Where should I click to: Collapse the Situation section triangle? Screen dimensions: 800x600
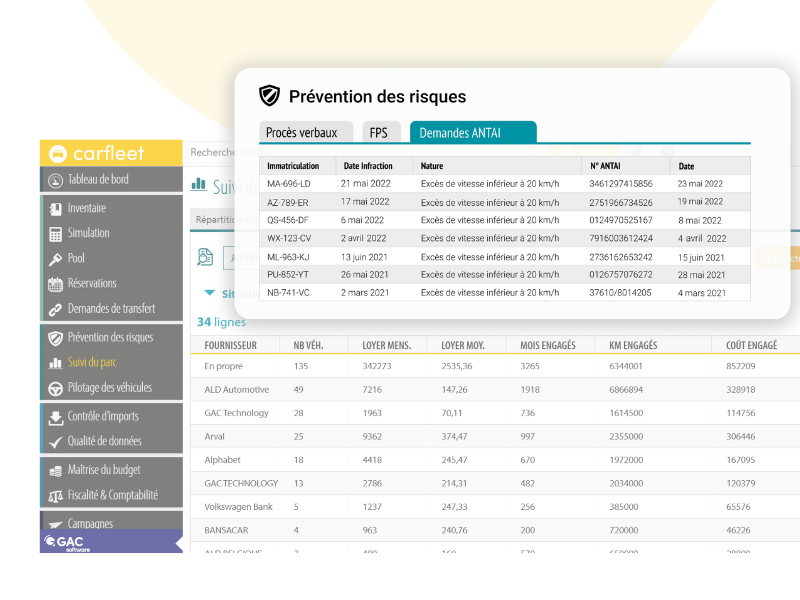(209, 293)
